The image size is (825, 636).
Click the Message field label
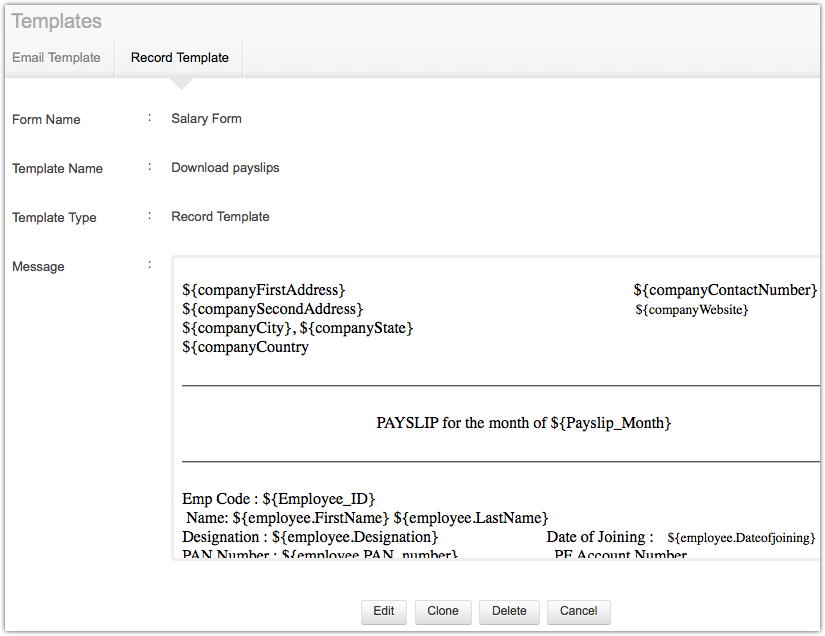pyautogui.click(x=38, y=267)
